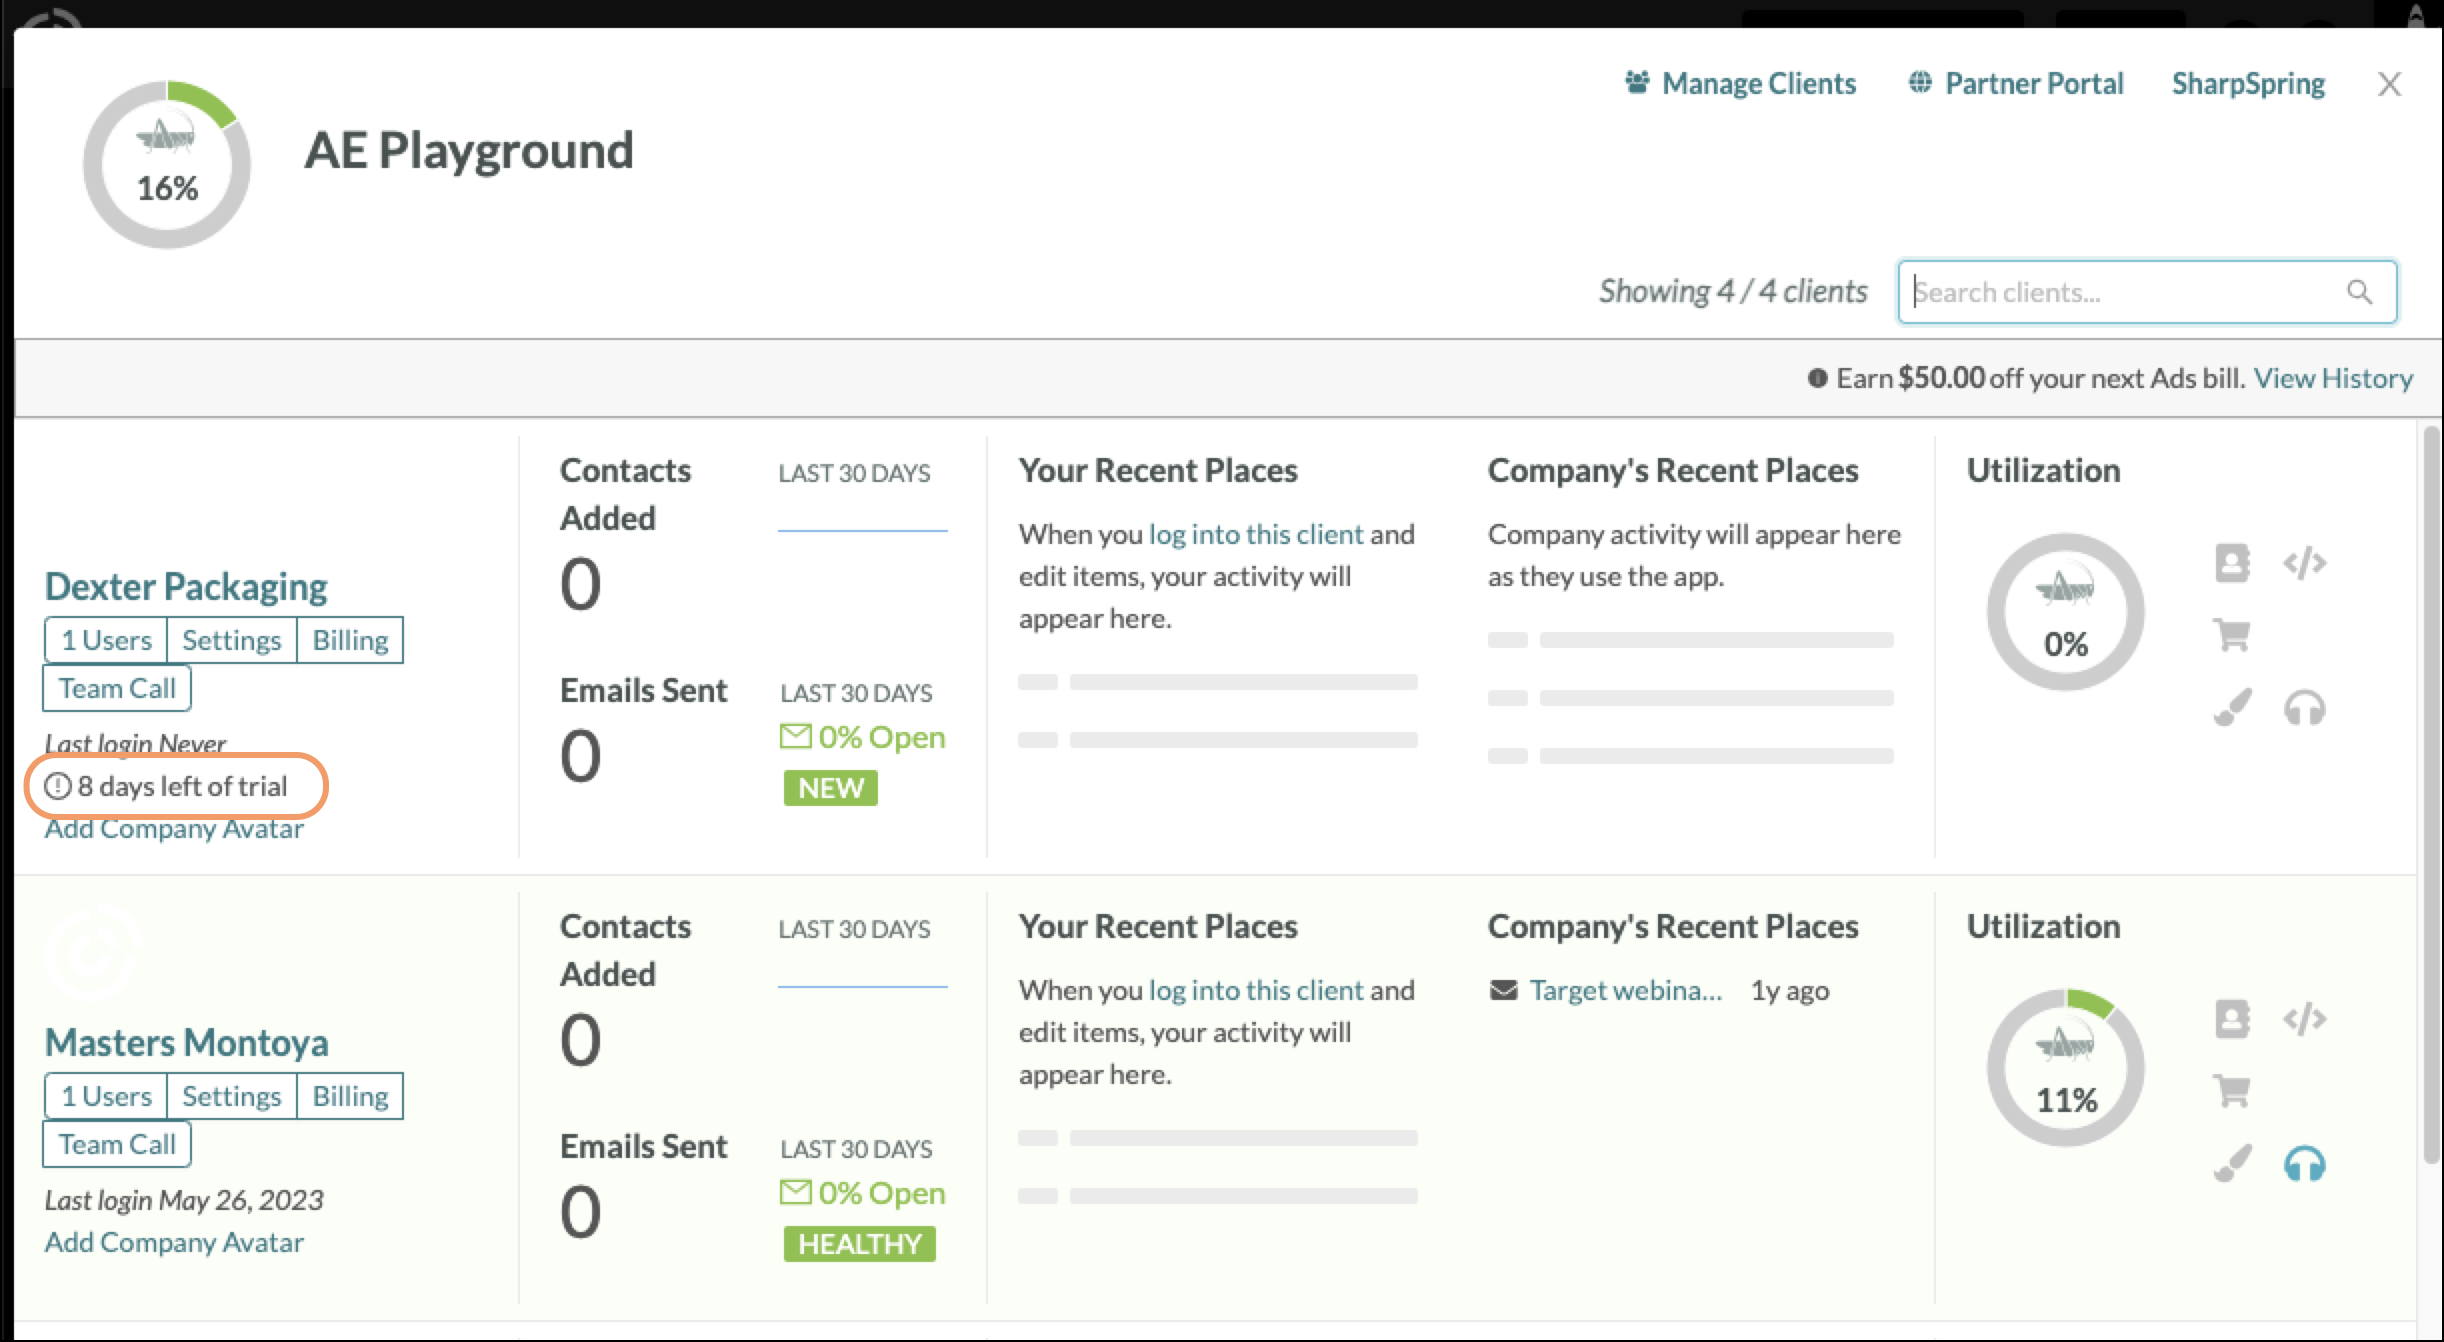This screenshot has height=1342, width=2444.
Task: Click 'Showing 4 / 4 clients' text
Action: pos(1733,291)
